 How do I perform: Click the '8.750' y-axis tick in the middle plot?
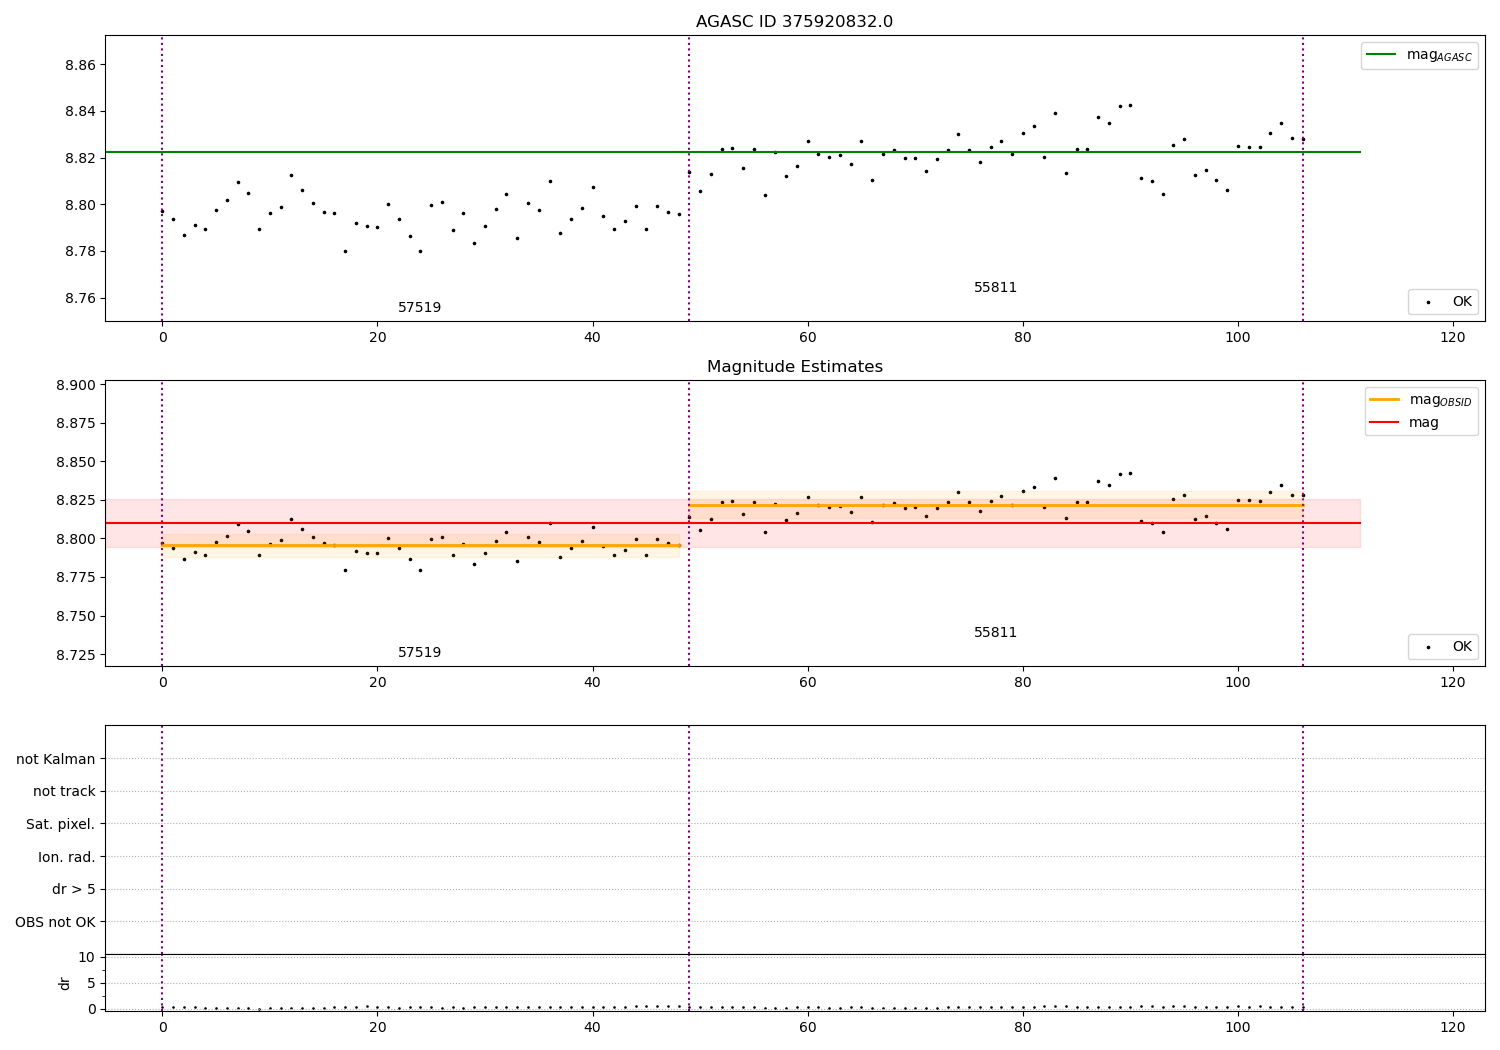pyautogui.click(x=76, y=617)
